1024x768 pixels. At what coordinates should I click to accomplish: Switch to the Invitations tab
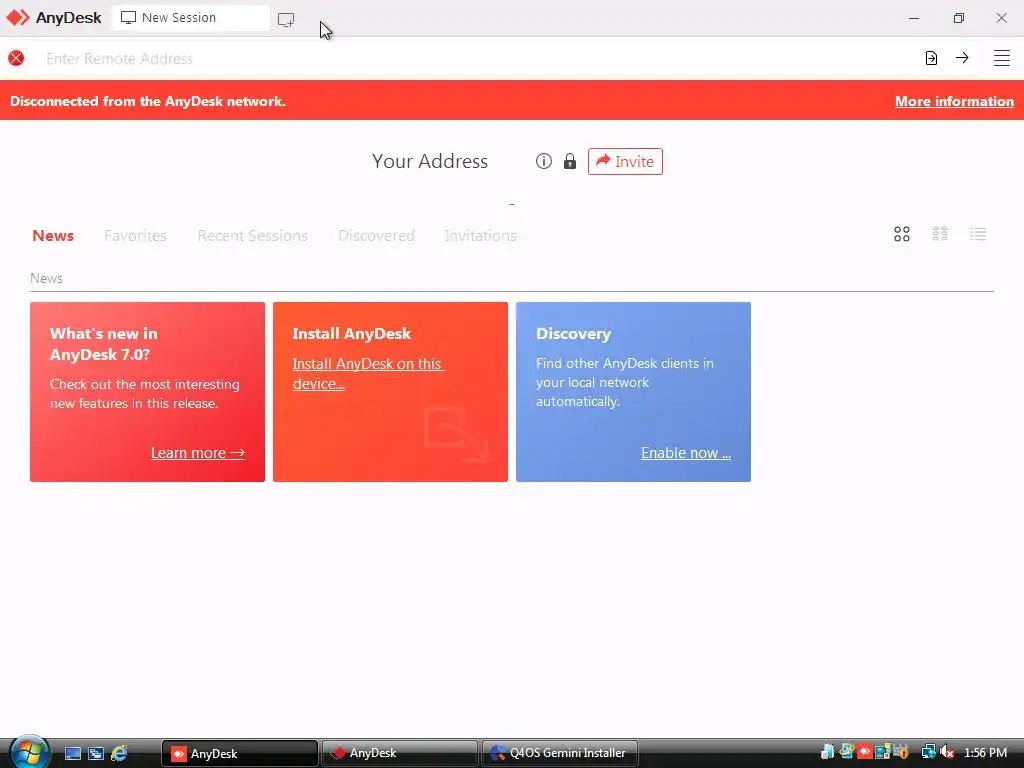pos(480,236)
